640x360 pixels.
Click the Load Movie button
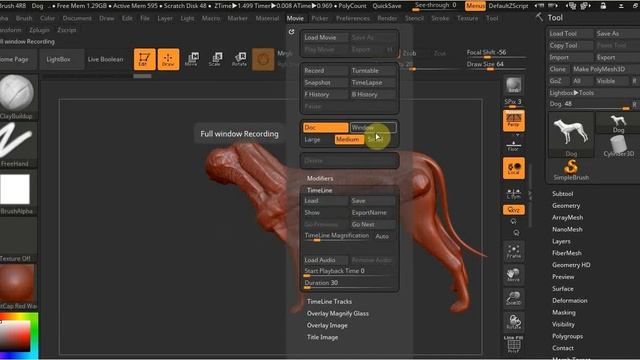click(x=325, y=38)
